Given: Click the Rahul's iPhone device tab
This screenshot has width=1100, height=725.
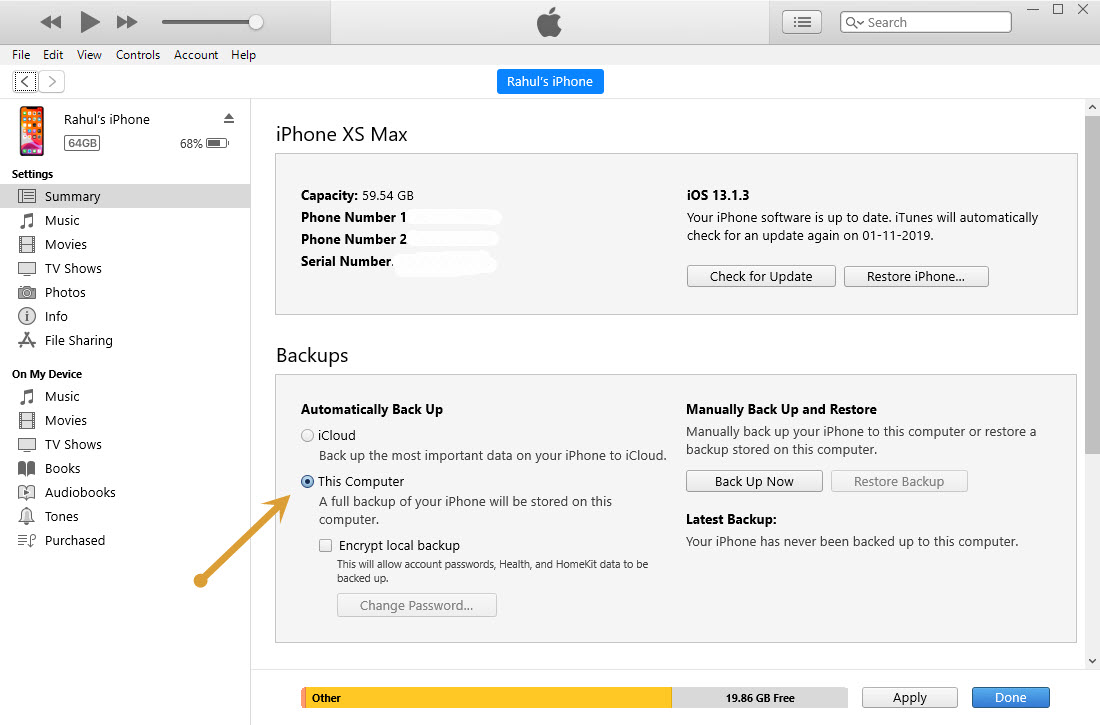Looking at the screenshot, I should (x=550, y=81).
